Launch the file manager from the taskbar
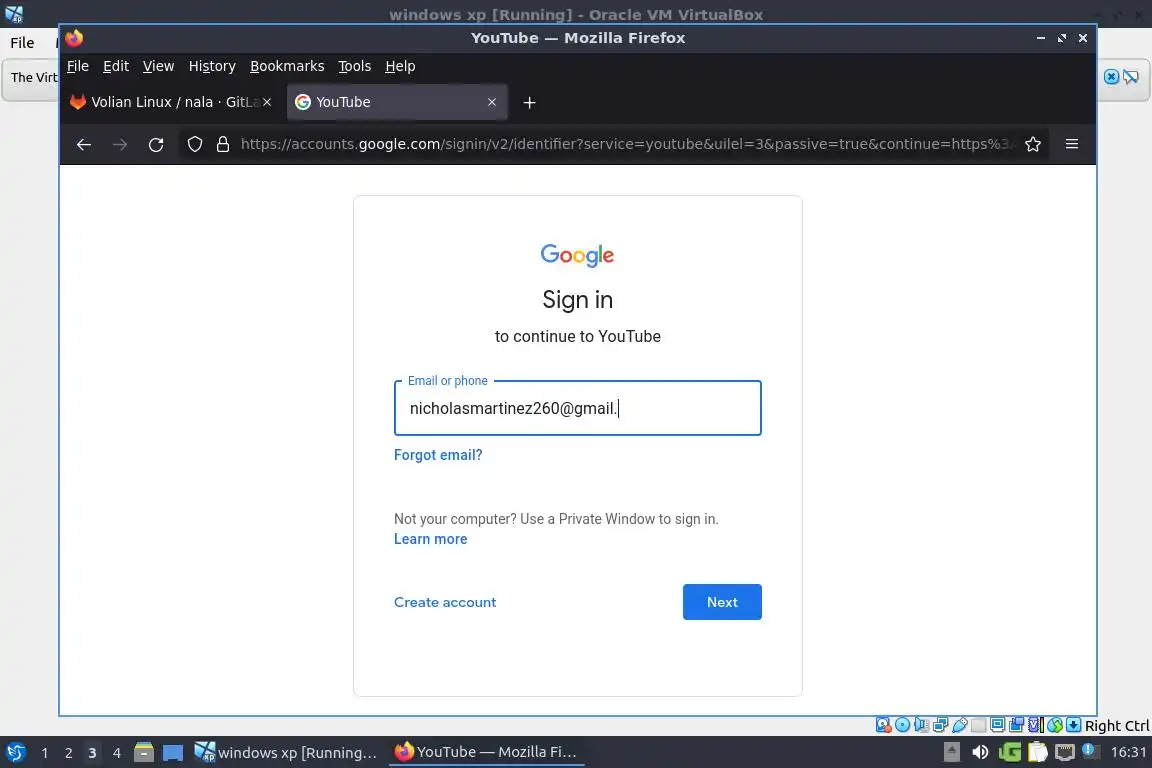Image resolution: width=1152 pixels, height=768 pixels. (144, 752)
